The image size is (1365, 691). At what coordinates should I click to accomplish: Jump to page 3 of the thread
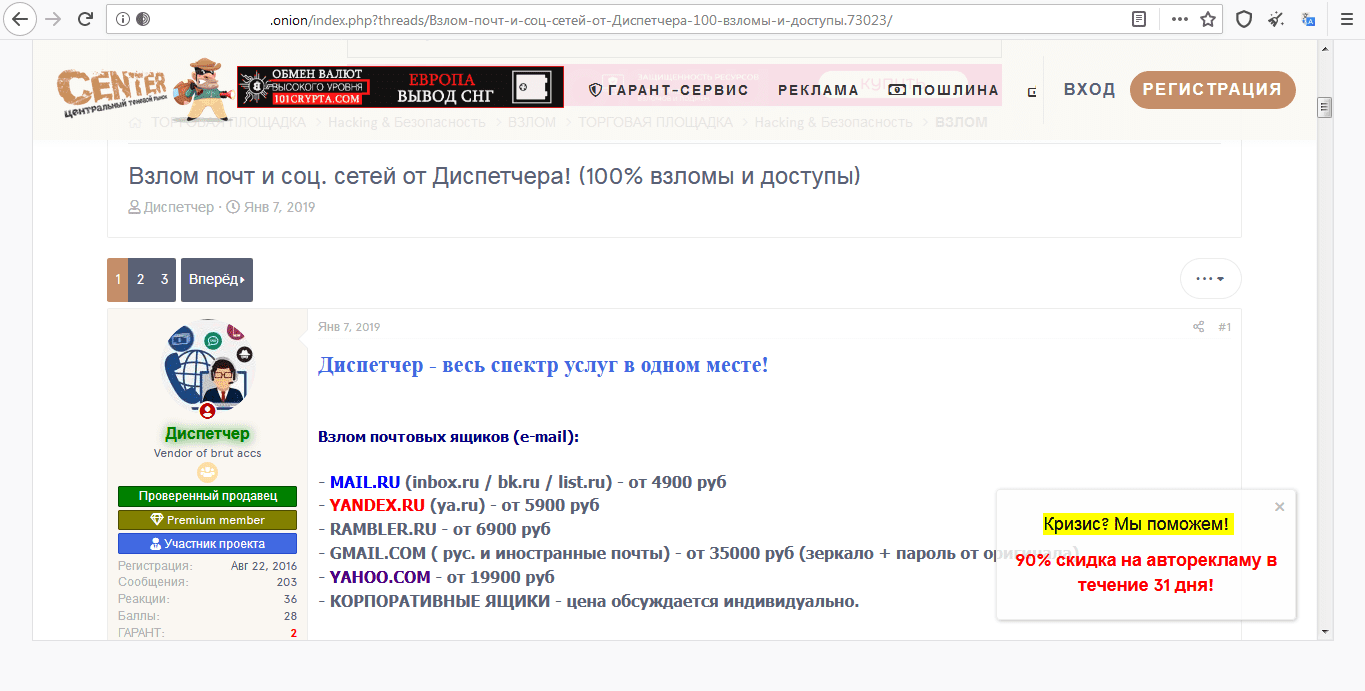(164, 280)
